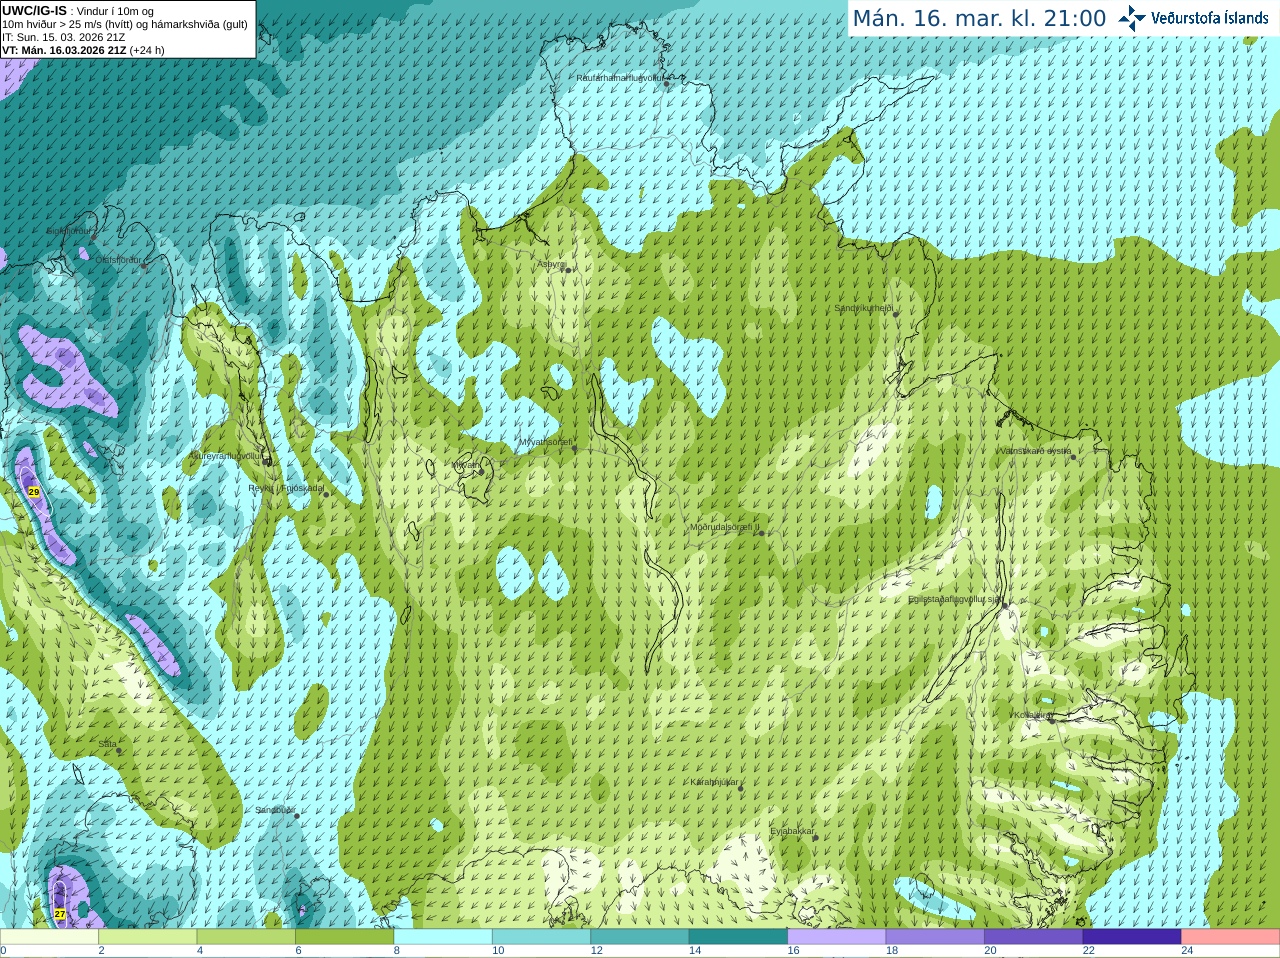Select the Sandvíkurheiði station label
This screenshot has width=1280, height=958.
coord(864,308)
